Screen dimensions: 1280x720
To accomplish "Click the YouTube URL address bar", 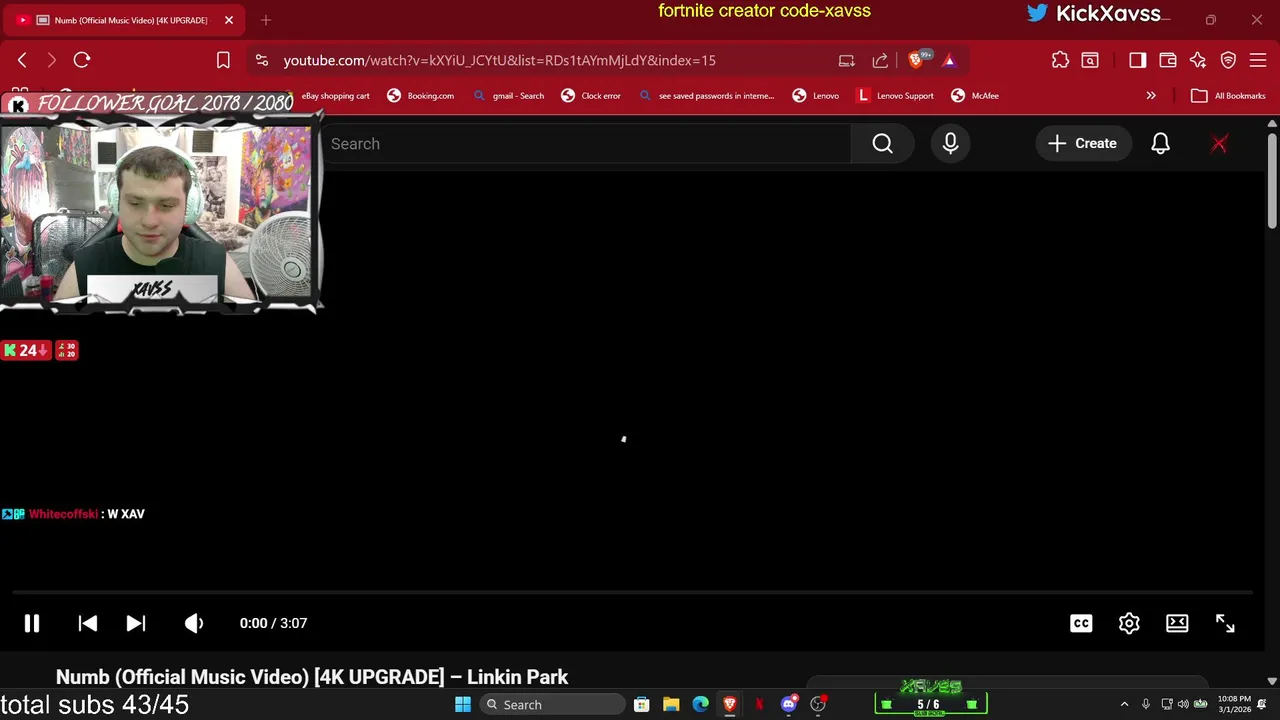I will (500, 60).
